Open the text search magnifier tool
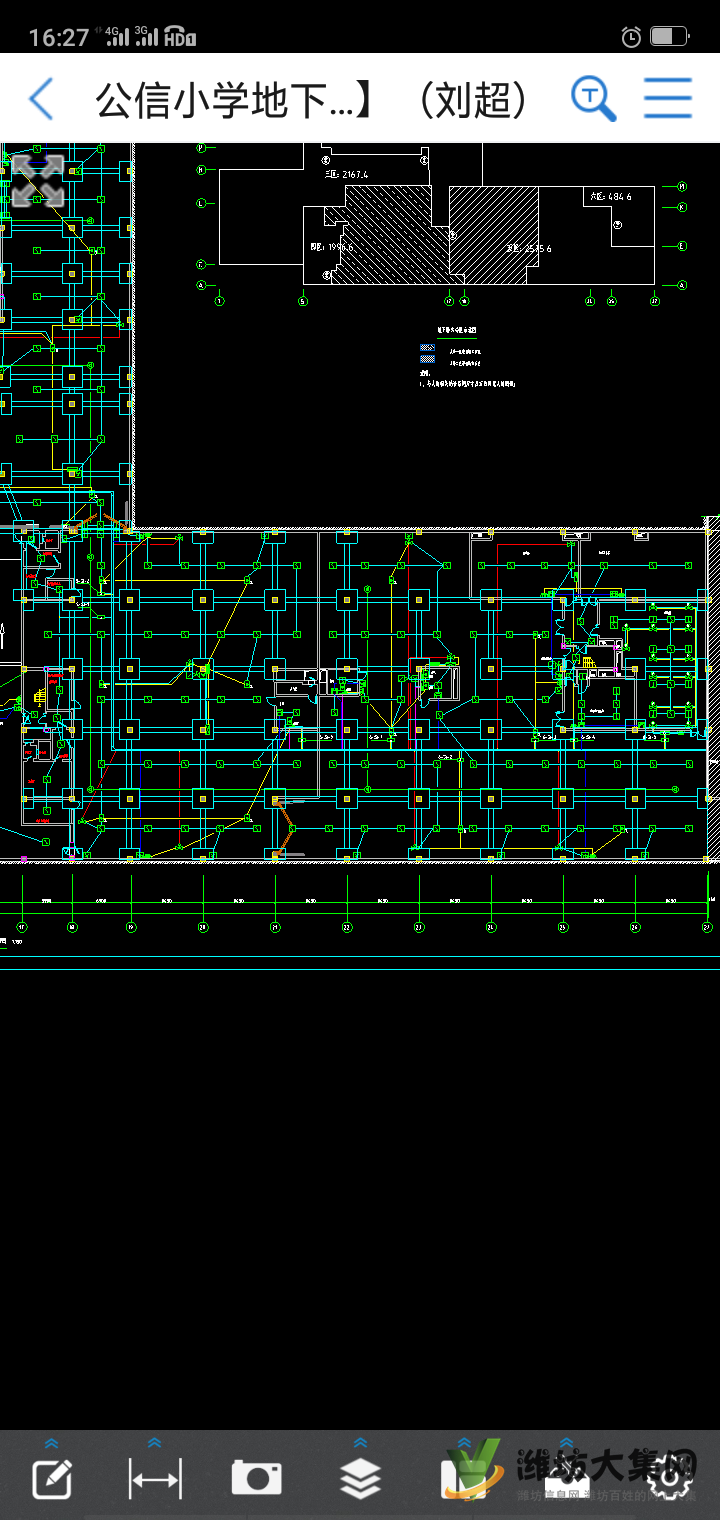 tap(593, 99)
